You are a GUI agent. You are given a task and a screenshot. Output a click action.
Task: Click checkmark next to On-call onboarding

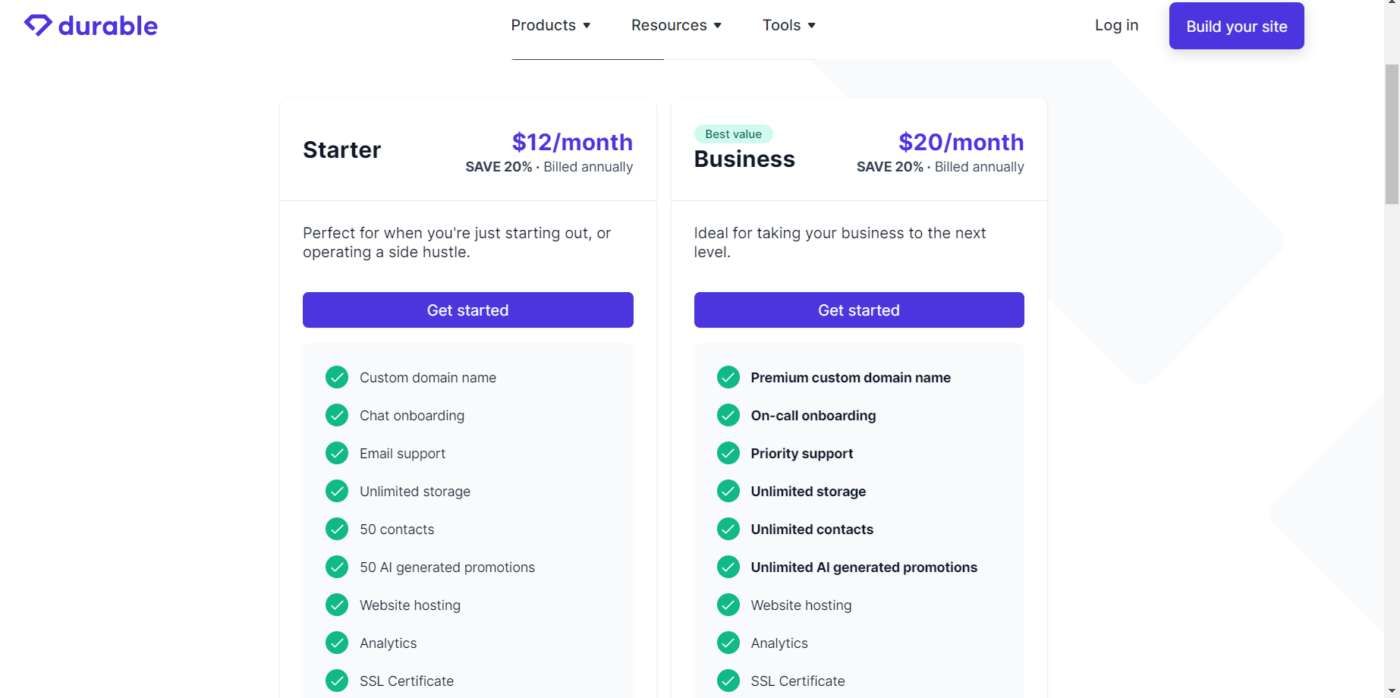coord(728,415)
